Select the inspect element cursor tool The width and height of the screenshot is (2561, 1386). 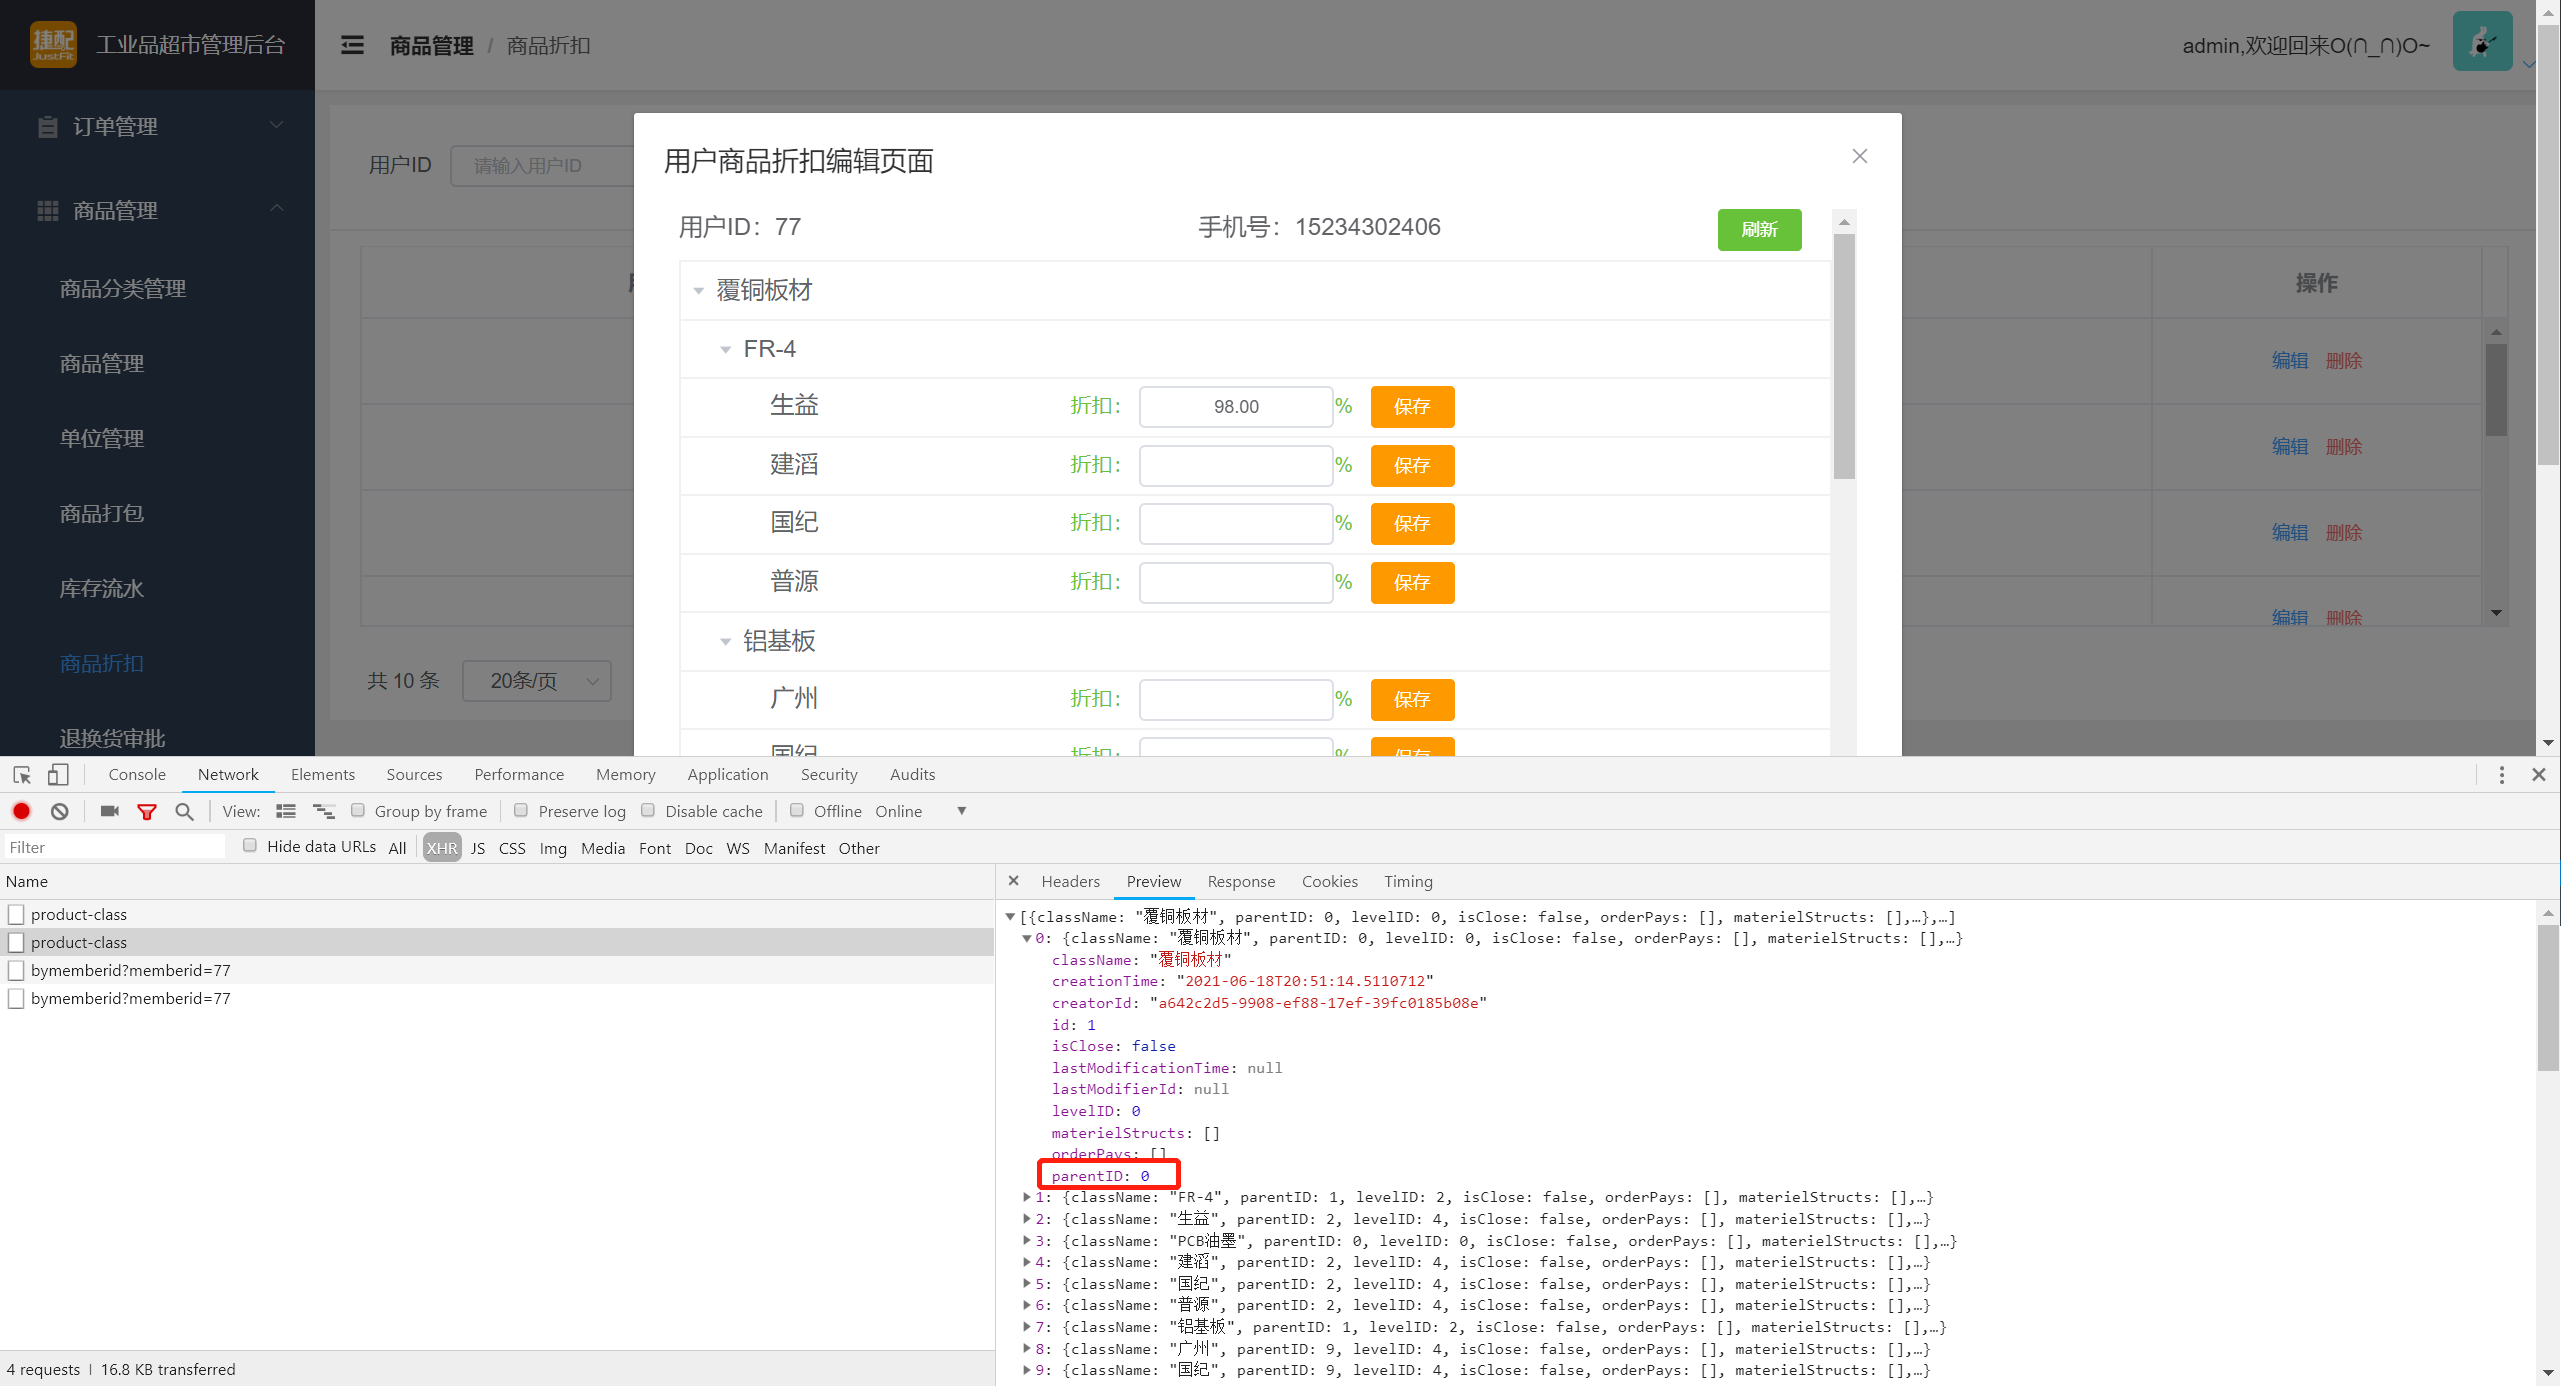[20, 774]
